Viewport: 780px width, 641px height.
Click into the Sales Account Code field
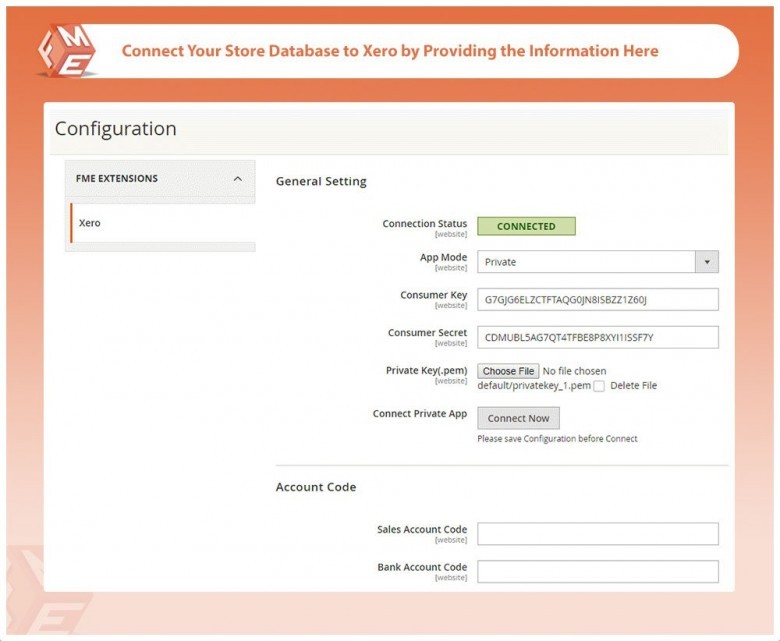[597, 534]
